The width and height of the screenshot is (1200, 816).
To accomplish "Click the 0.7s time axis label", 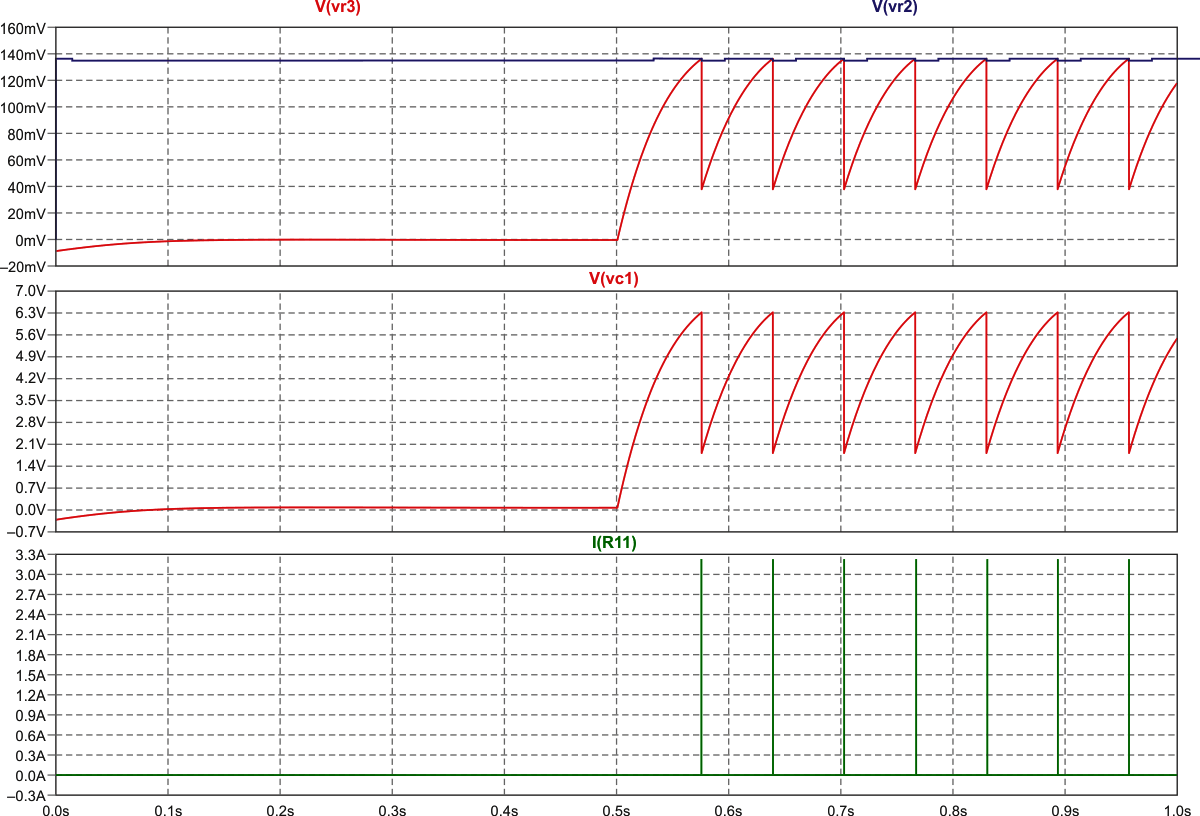I will coord(841,809).
